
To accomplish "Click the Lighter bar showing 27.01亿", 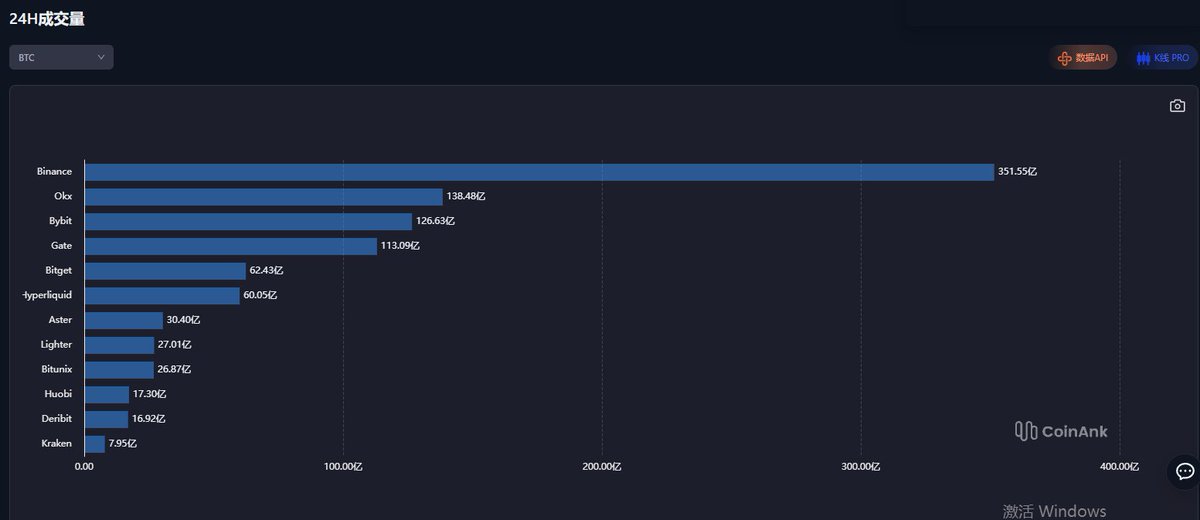I will point(119,345).
